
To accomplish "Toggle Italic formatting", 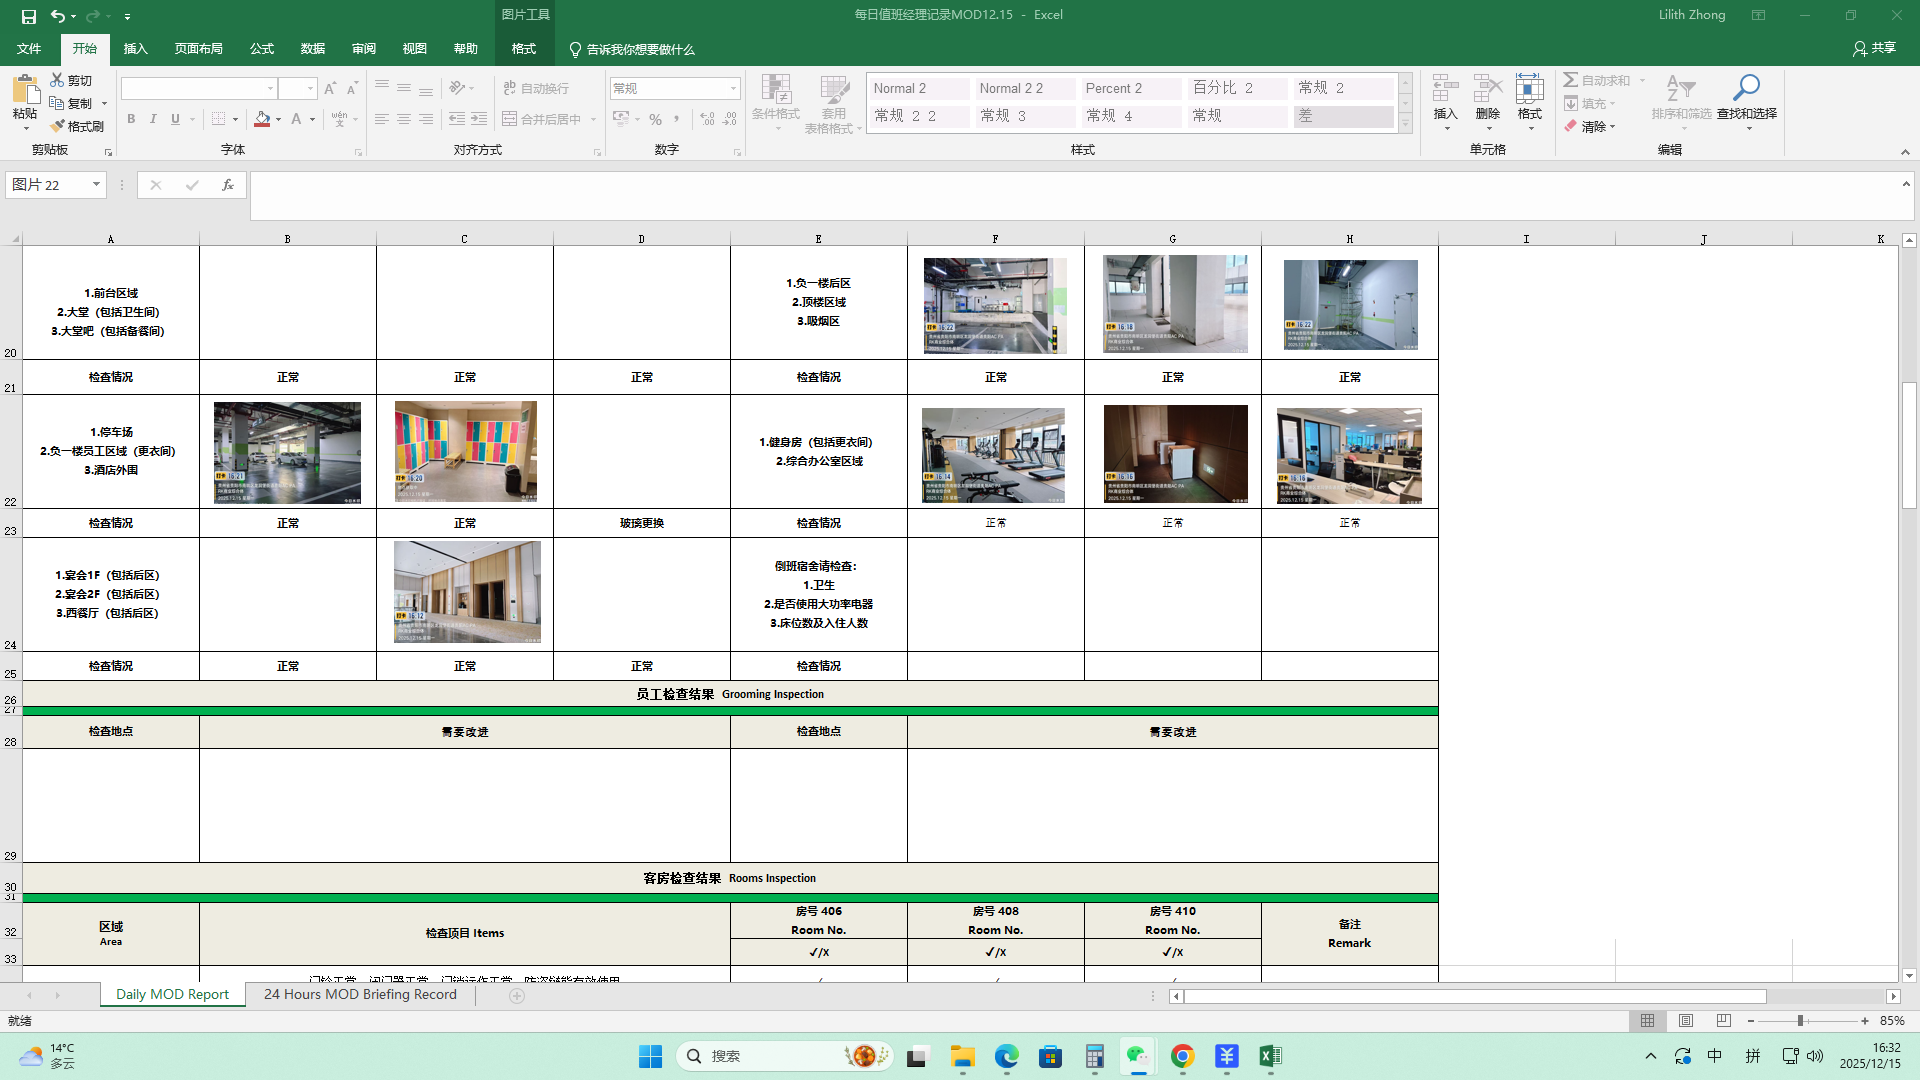I will click(153, 119).
